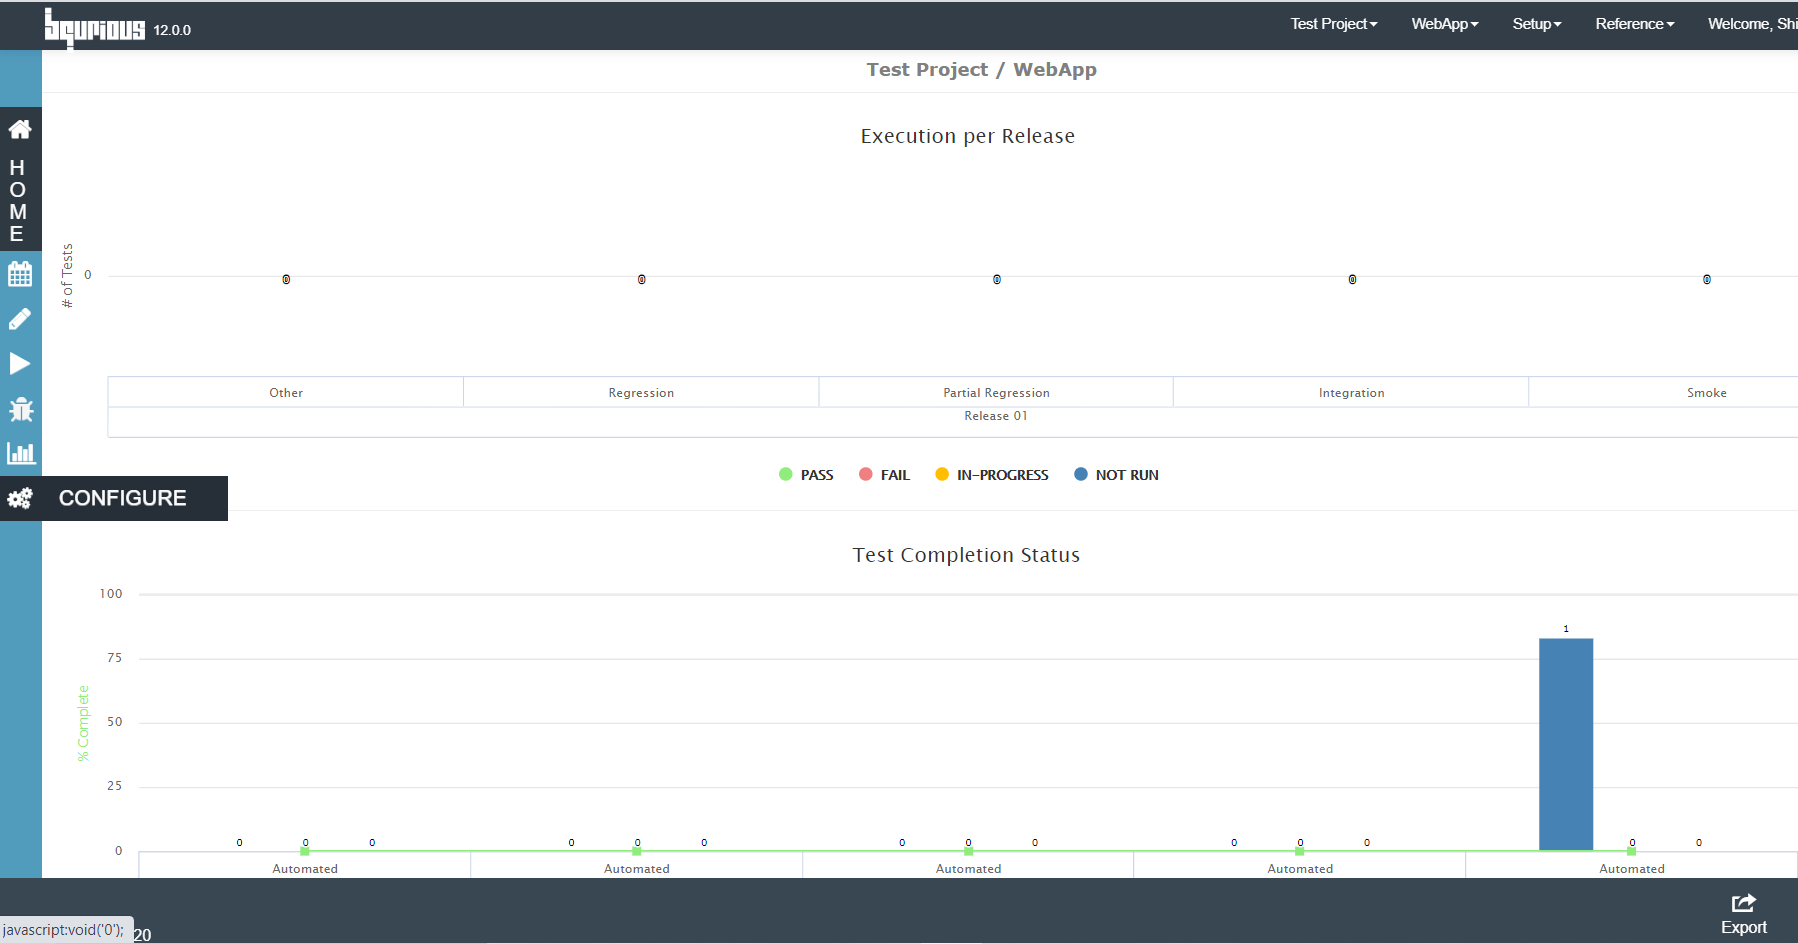This screenshot has width=1798, height=944.
Task: Open the bar chart reports icon
Action: click(x=21, y=454)
